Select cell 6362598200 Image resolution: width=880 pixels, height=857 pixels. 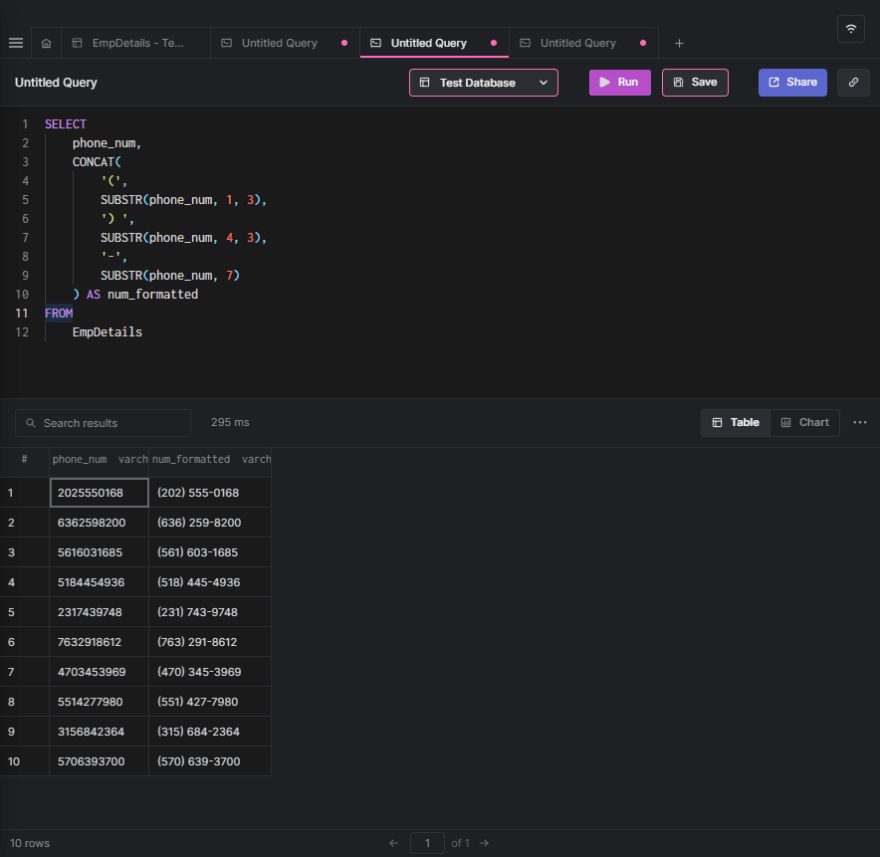click(x=99, y=523)
